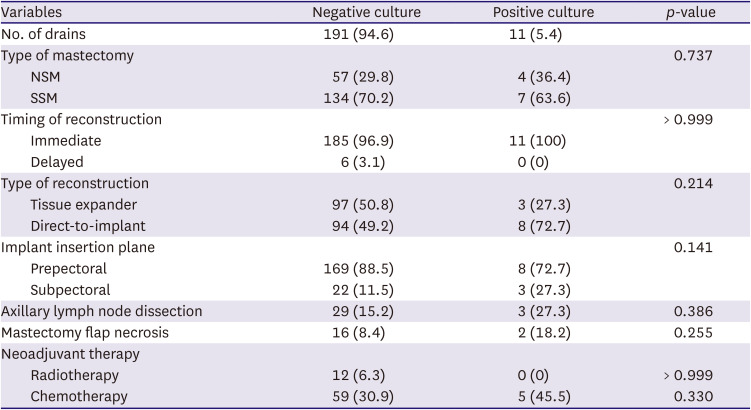Select the NSM row label
The image size is (751, 410).
pos(47,76)
